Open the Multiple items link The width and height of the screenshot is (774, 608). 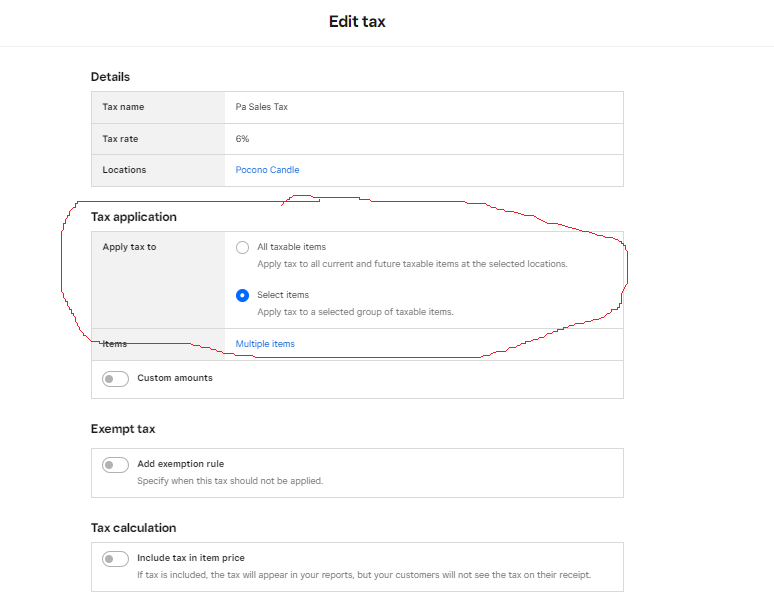pyautogui.click(x=265, y=344)
